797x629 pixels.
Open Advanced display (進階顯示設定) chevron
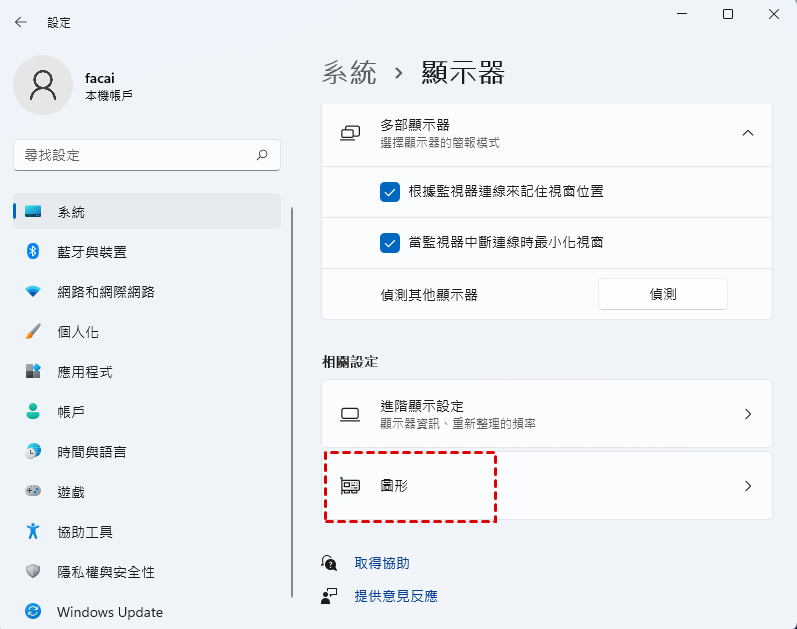(748, 414)
